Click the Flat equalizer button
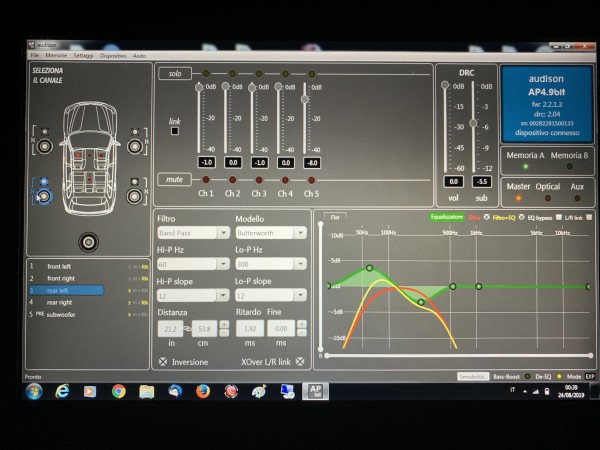The image size is (600, 450). click(335, 217)
